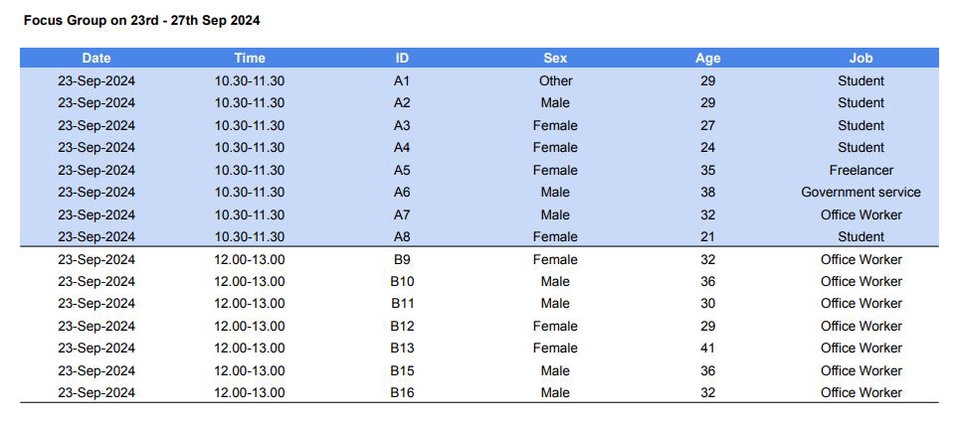The height and width of the screenshot is (421, 960).
Task: Select the age 24 cell for A4
Action: (x=708, y=147)
